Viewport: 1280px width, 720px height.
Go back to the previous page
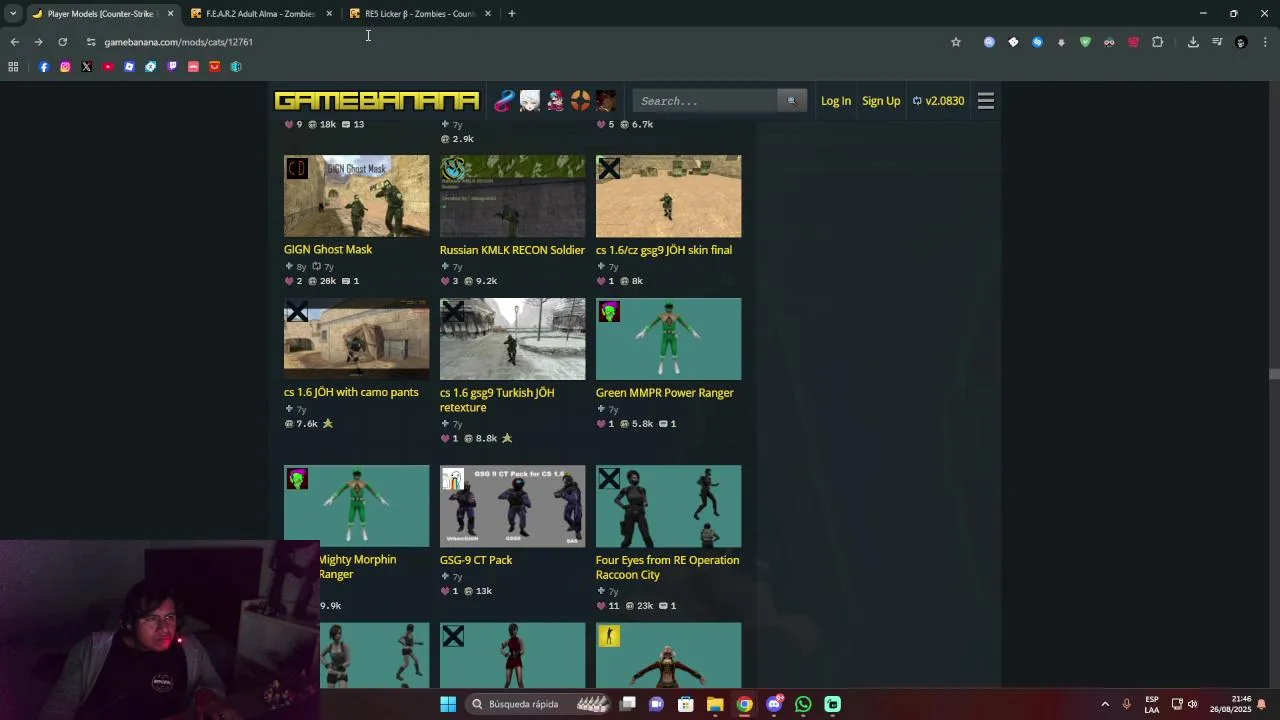pyautogui.click(x=14, y=42)
